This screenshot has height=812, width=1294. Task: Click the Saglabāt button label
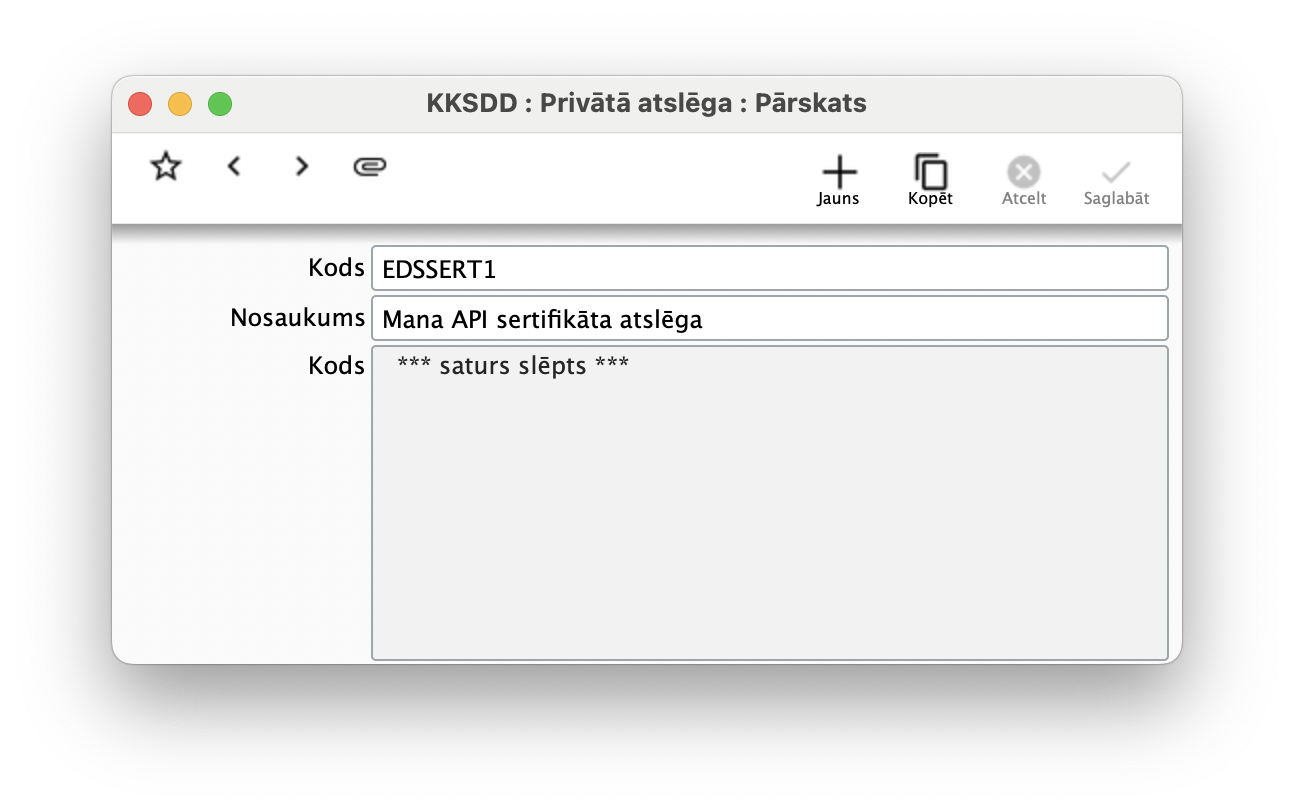(x=1116, y=198)
